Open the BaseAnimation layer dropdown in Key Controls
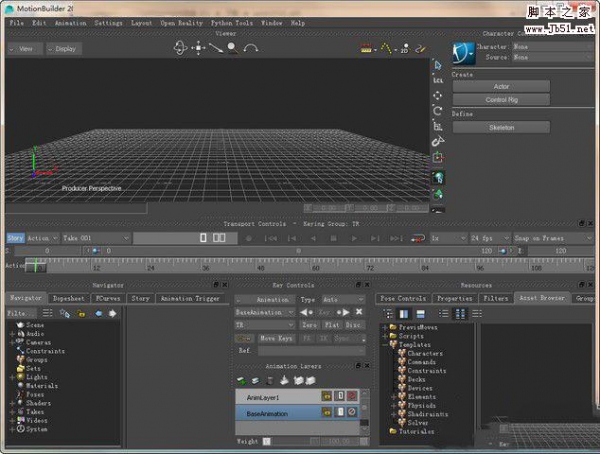The image size is (600, 454). coord(265,312)
